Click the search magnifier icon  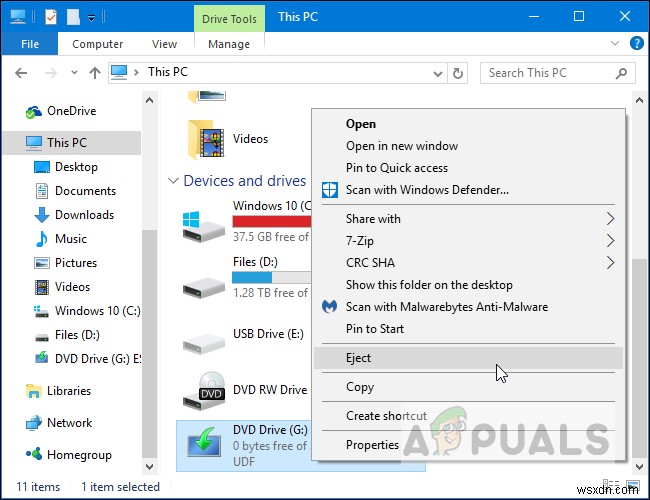621,73
